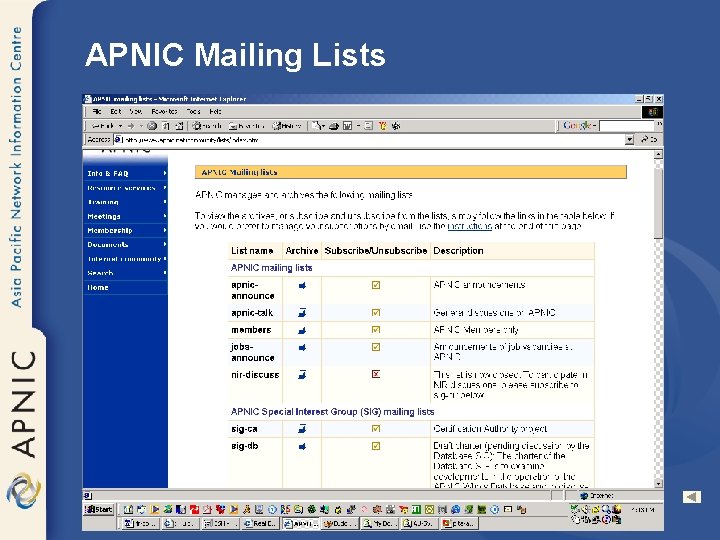This screenshot has width=720, height=540.
Task: Click the 'Subscribe/Unsubscribe' column header
Action: coord(376,251)
